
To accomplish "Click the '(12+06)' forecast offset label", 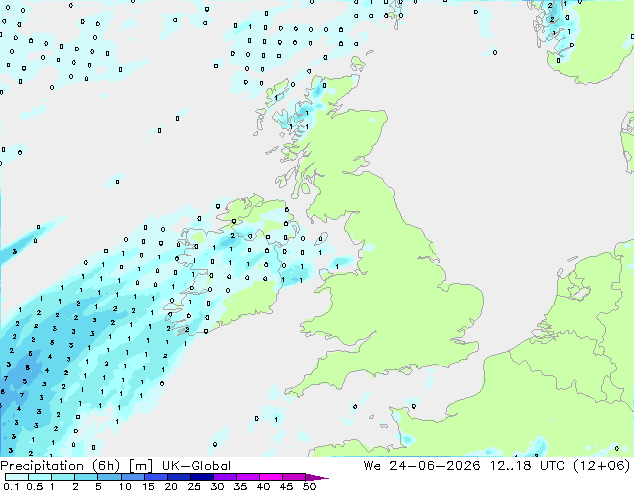I will [x=602, y=466].
